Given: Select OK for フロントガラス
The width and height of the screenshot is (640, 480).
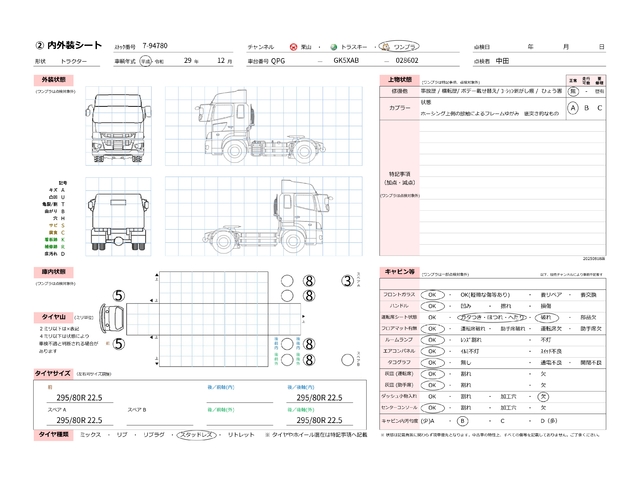Looking at the screenshot, I should pos(433,295).
